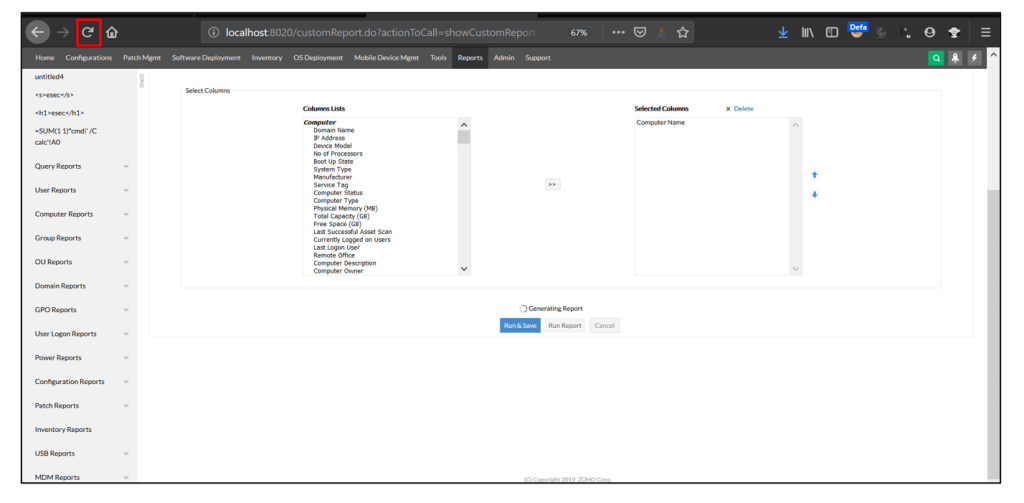Open the OS Deployment tab

[x=318, y=58]
